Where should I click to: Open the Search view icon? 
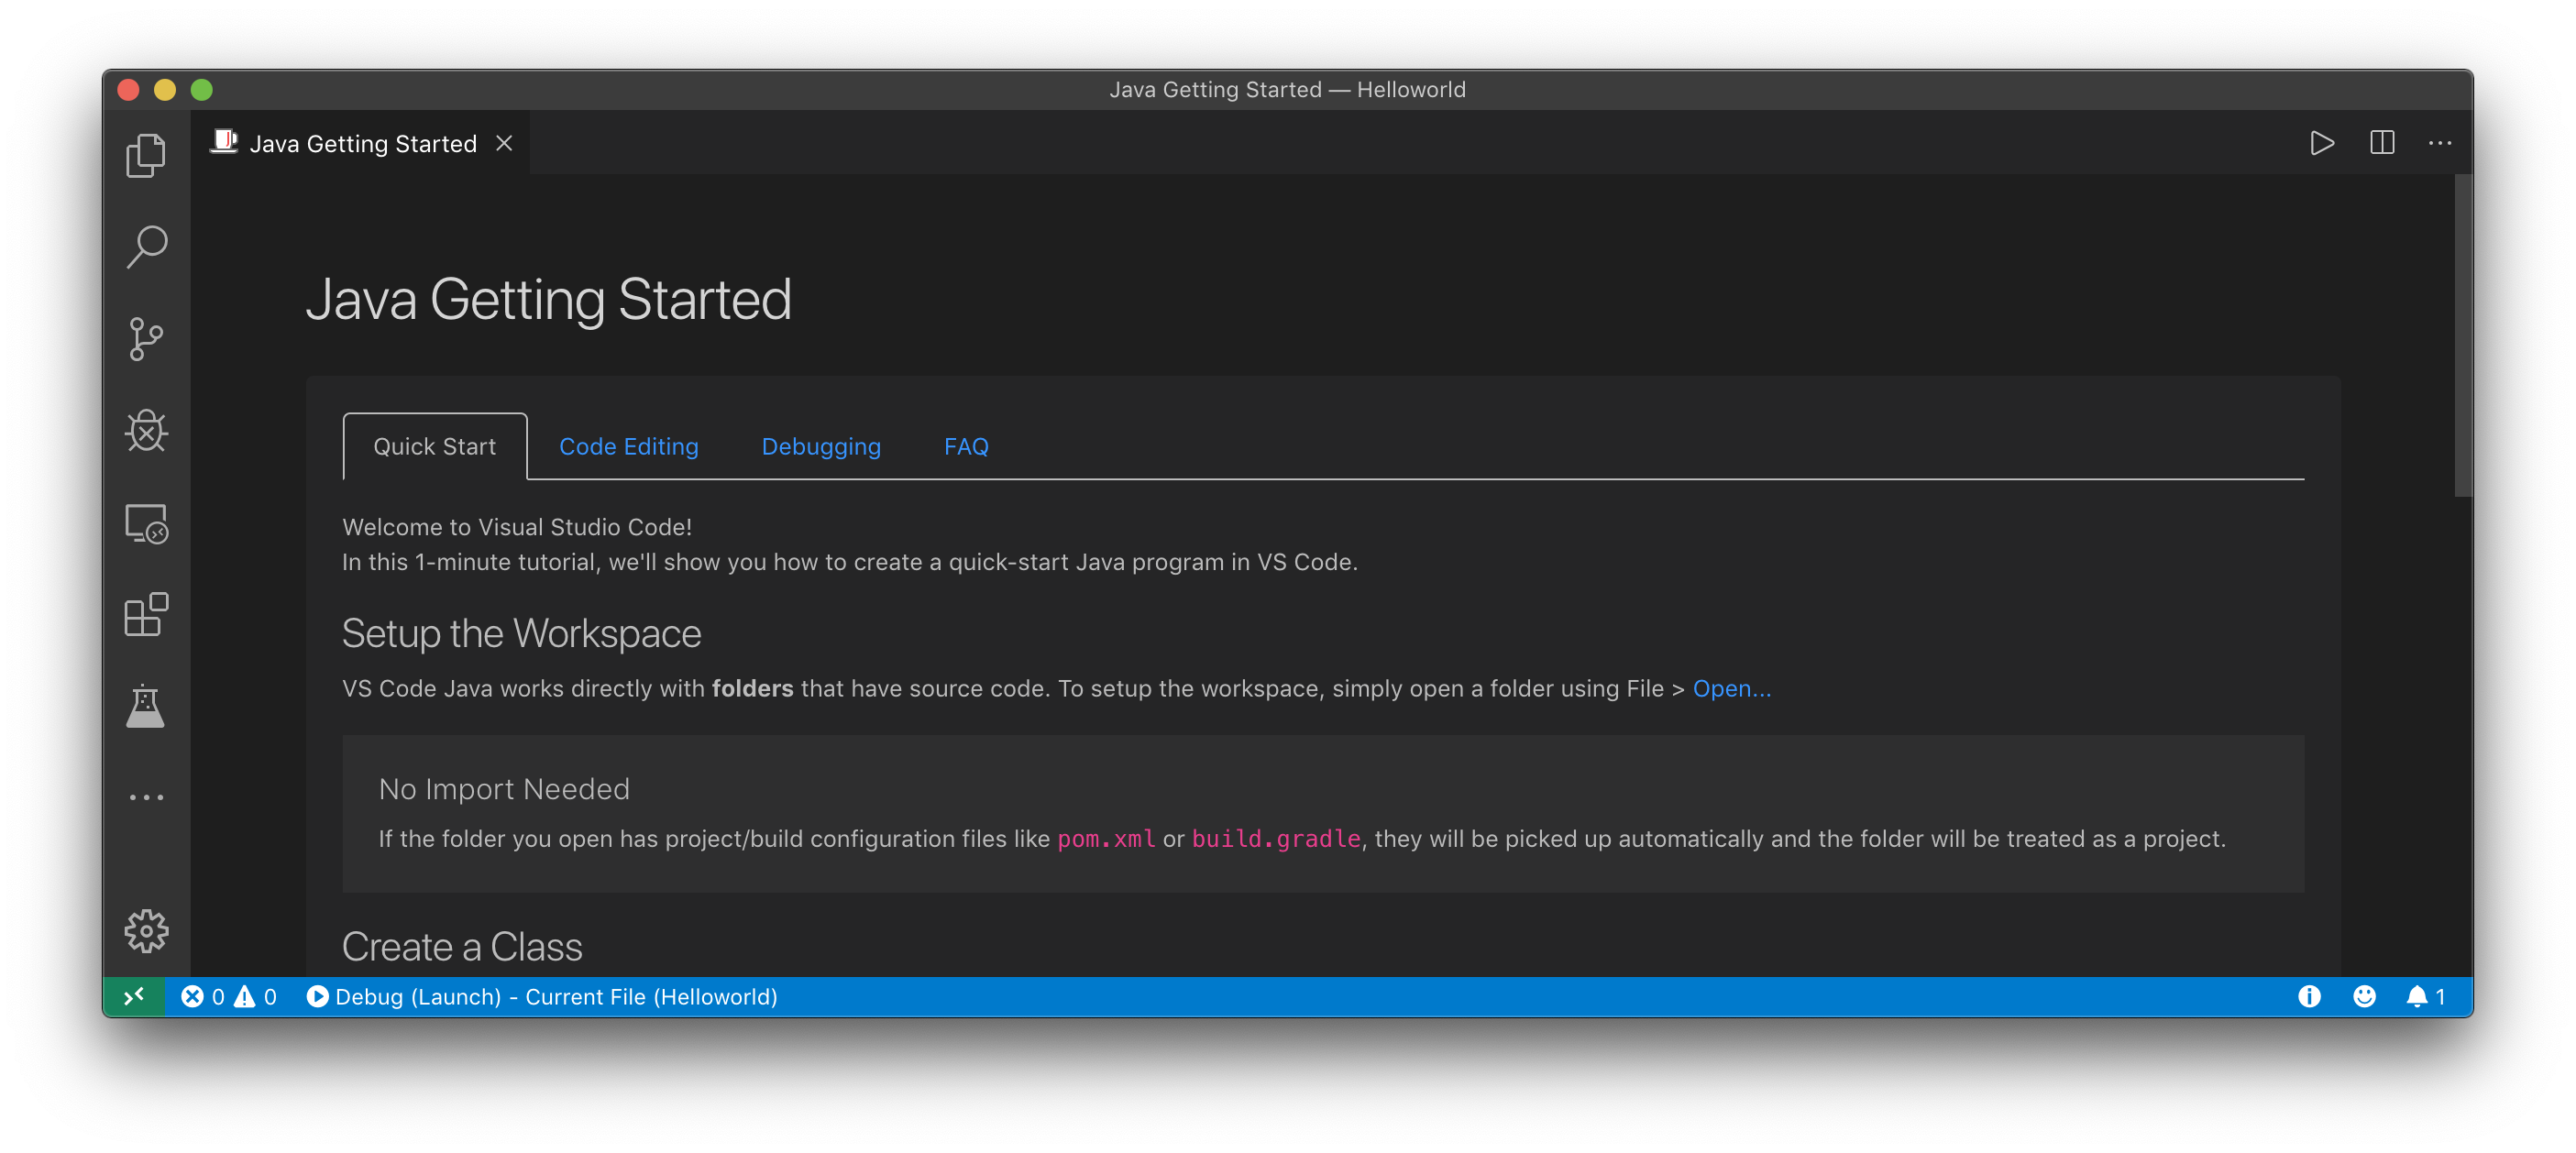[x=146, y=247]
